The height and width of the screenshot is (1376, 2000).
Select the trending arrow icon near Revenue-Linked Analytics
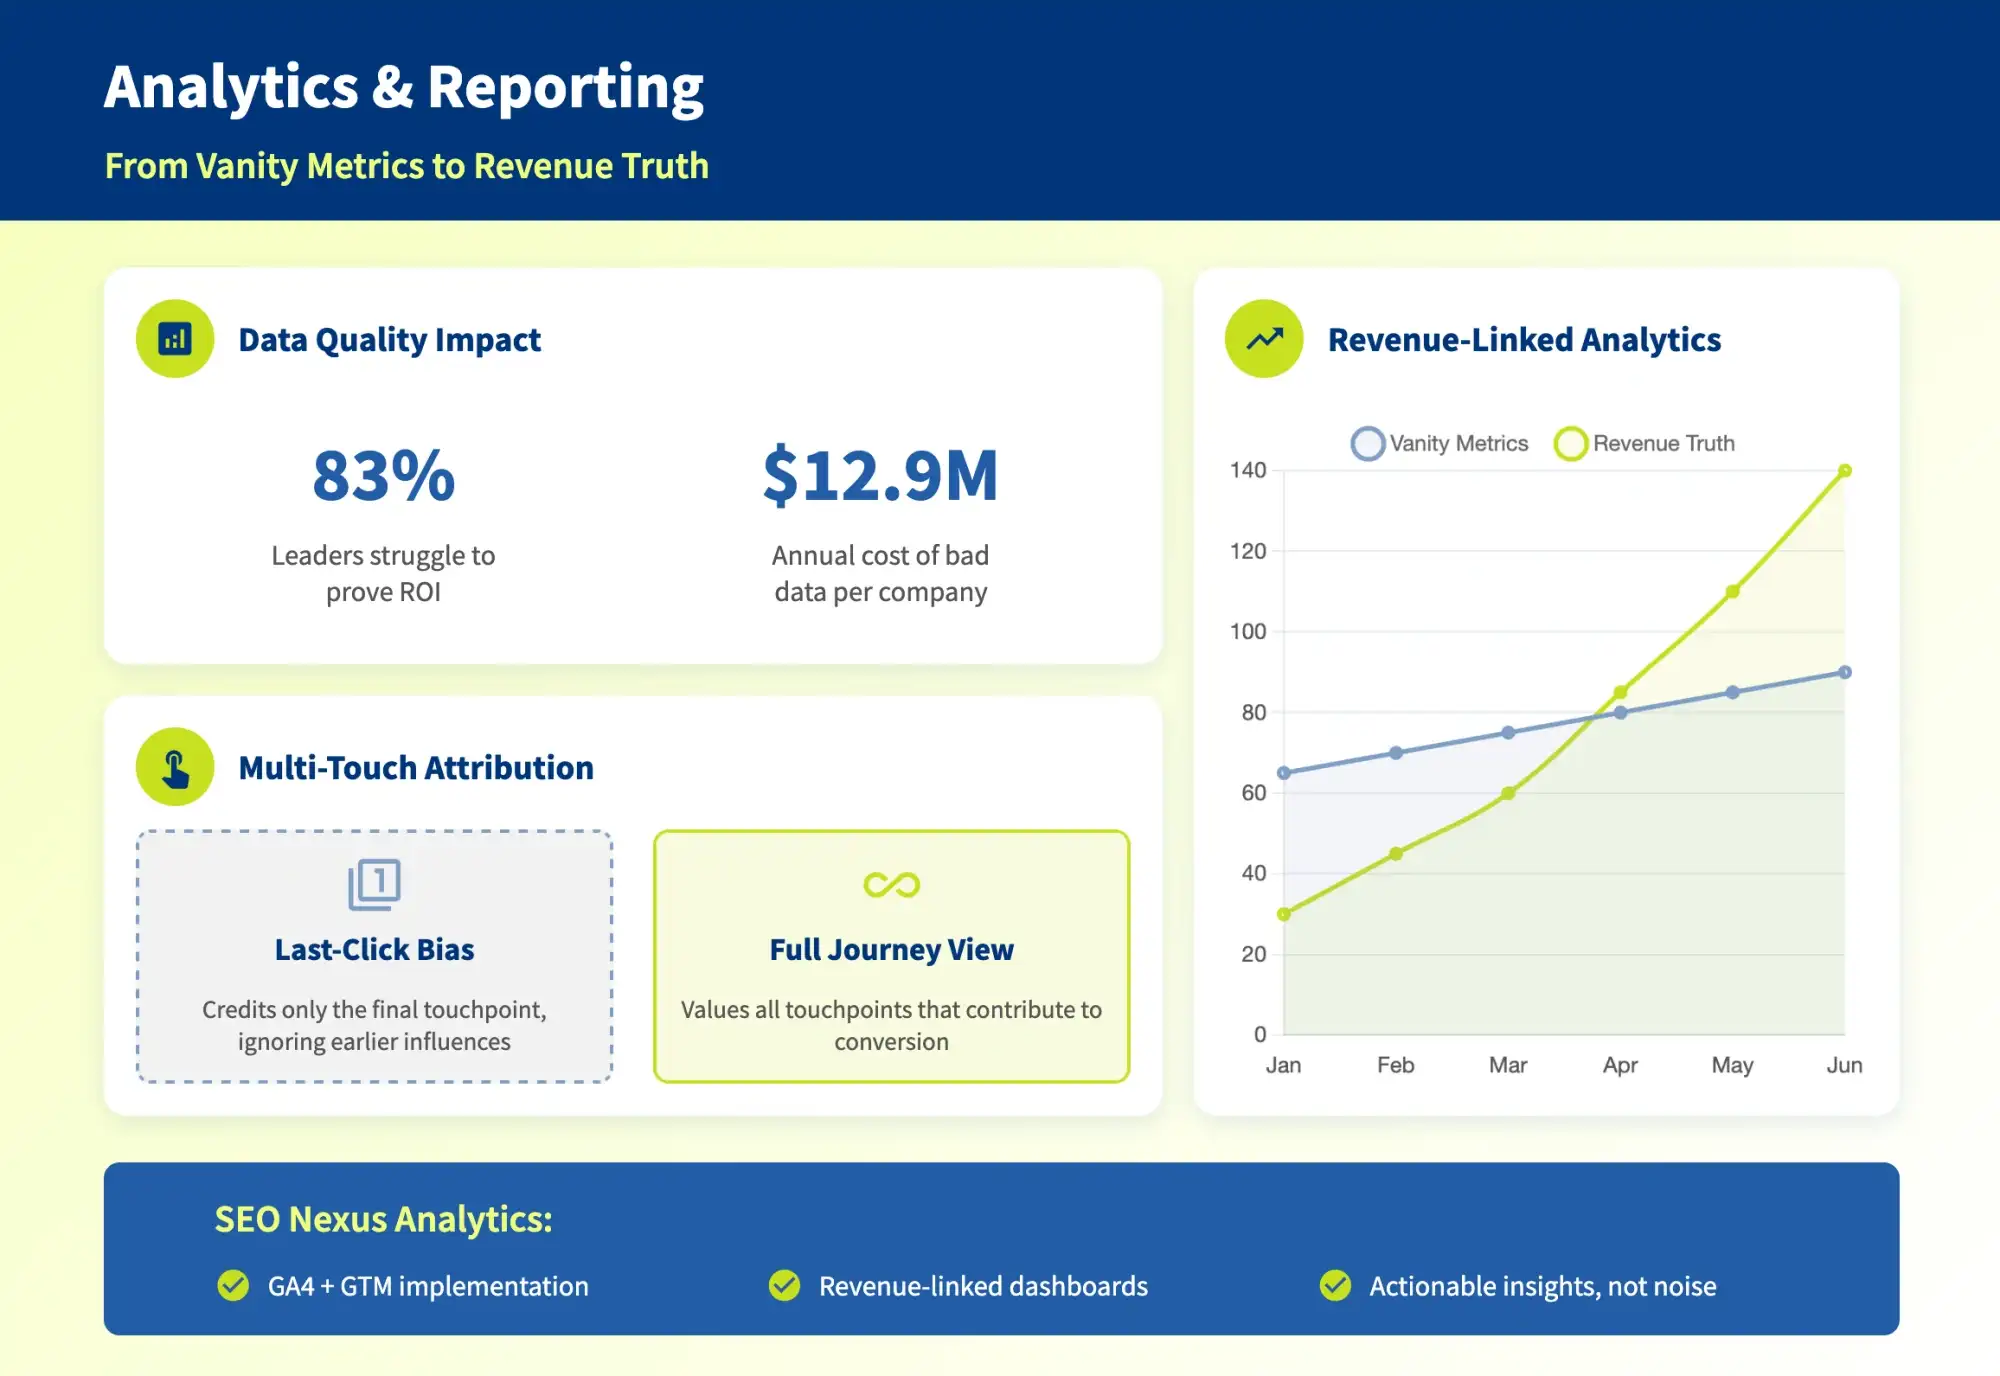(1262, 339)
